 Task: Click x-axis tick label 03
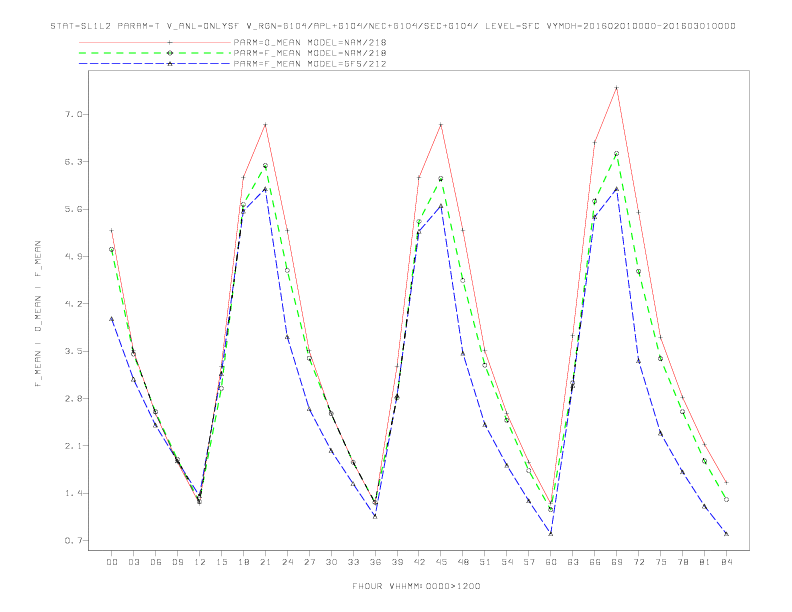[x=133, y=562]
